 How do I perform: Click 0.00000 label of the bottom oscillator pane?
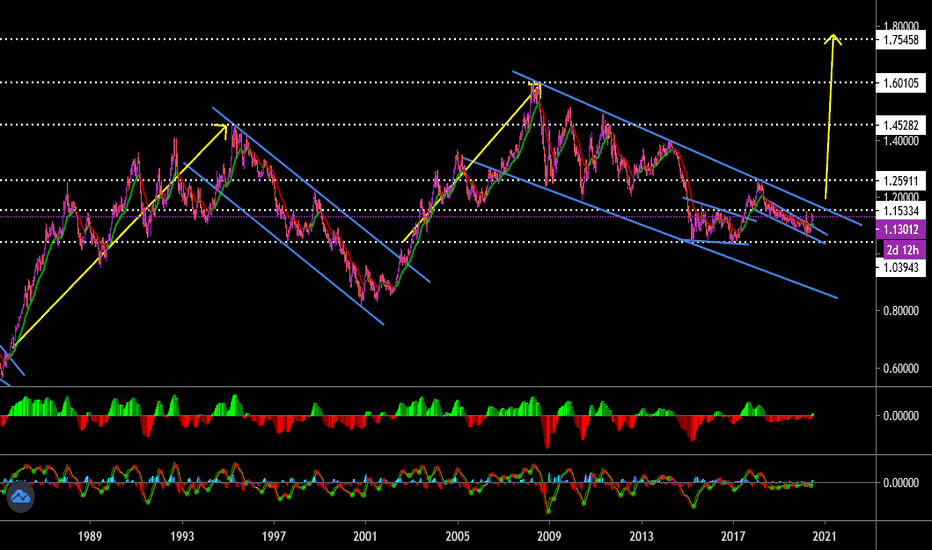901,483
